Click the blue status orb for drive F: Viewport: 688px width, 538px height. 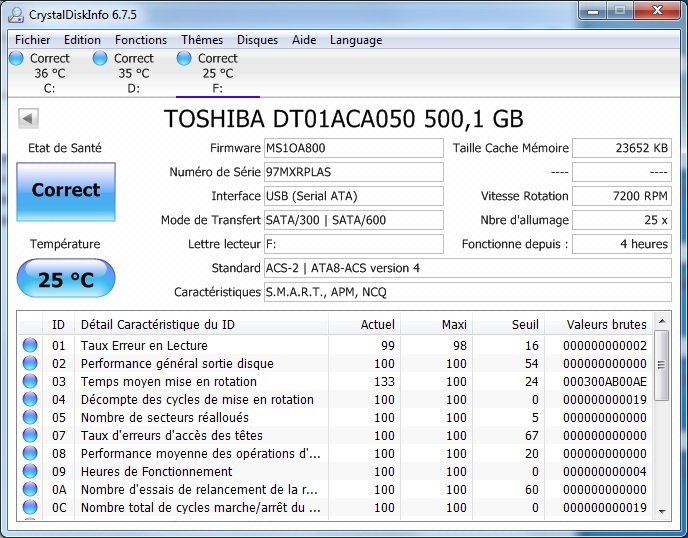pos(184,58)
